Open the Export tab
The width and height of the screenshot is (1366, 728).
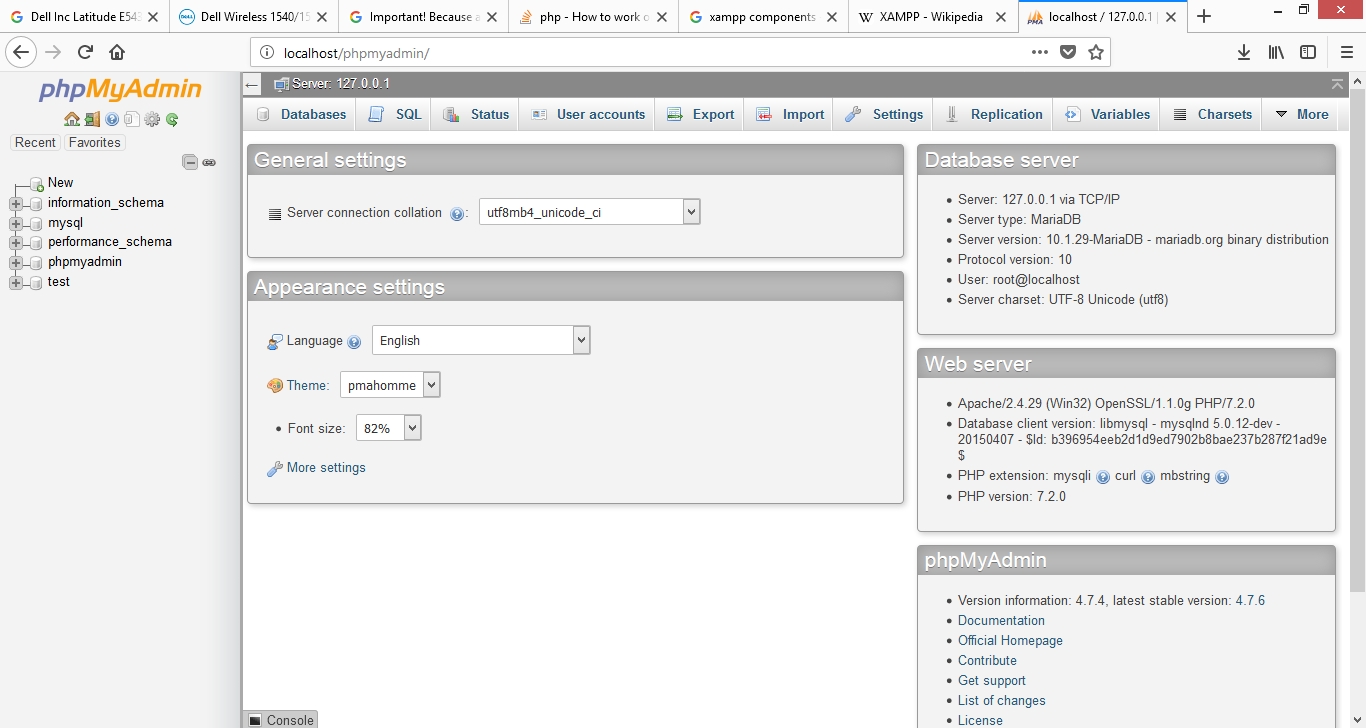coord(700,114)
